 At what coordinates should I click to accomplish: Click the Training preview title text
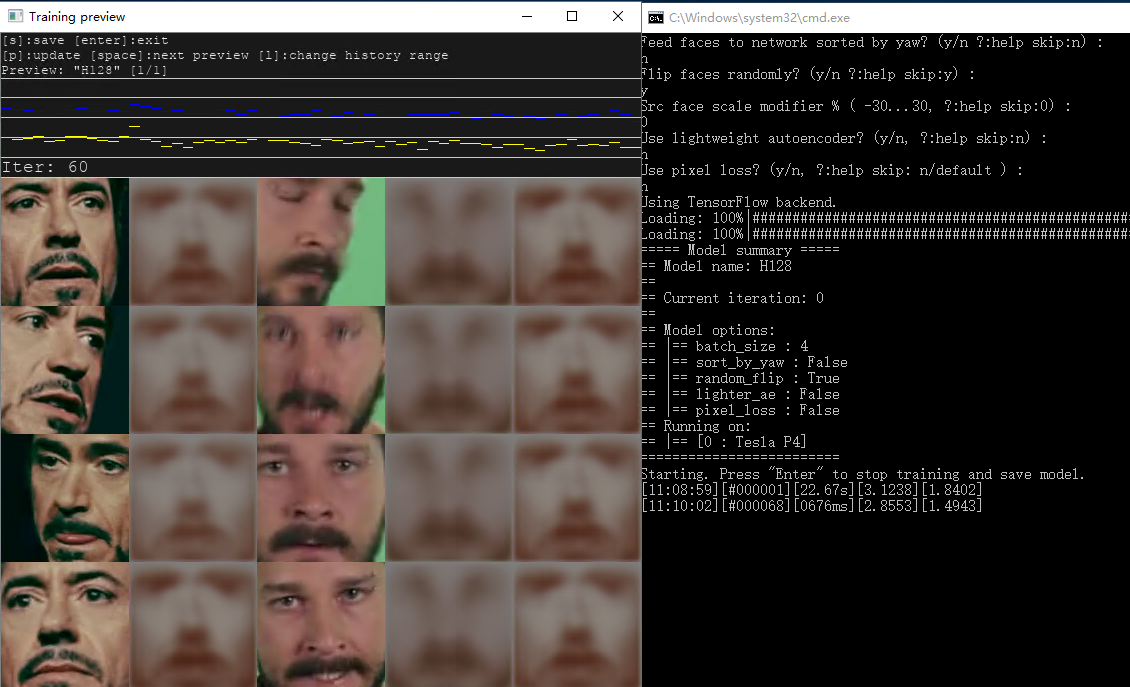(x=77, y=17)
